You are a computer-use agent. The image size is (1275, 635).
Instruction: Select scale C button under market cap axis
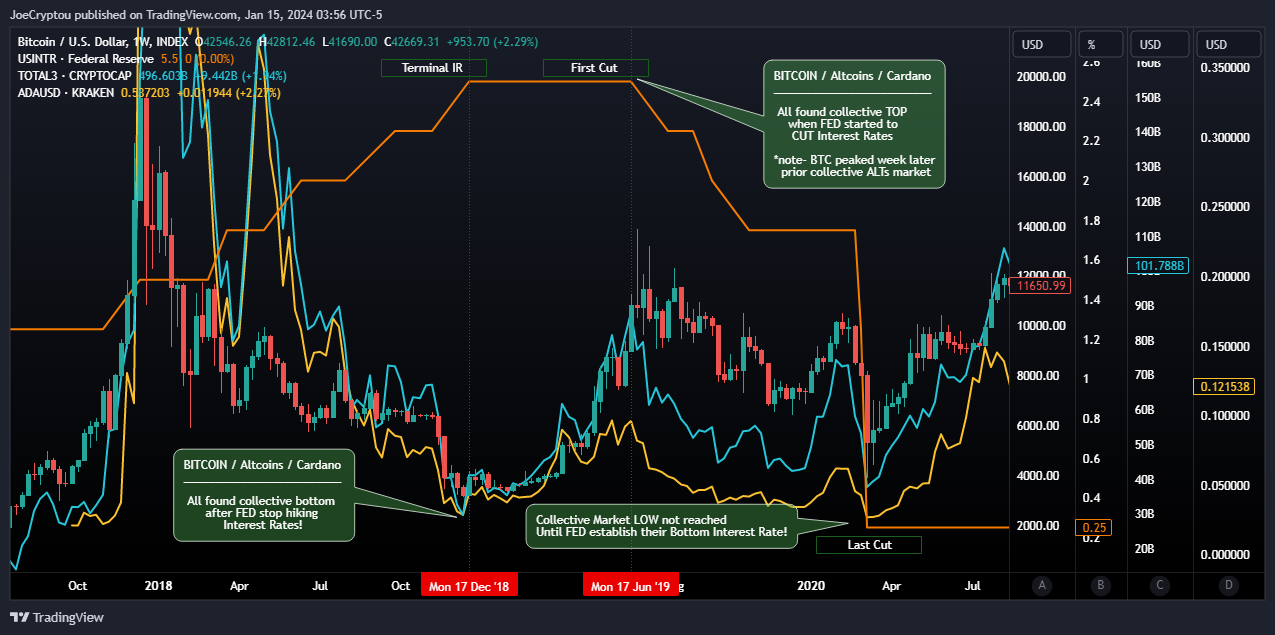pos(1159,585)
